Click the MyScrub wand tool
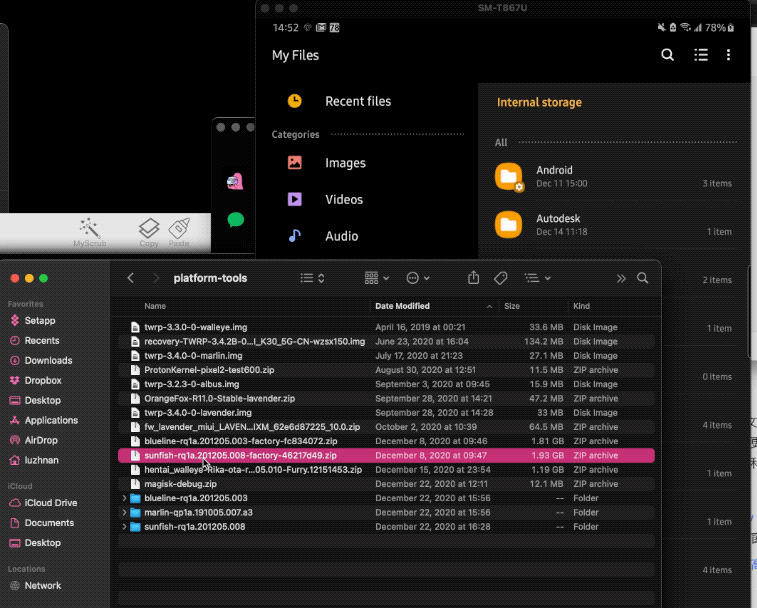This screenshot has width=757, height=608. point(90,232)
